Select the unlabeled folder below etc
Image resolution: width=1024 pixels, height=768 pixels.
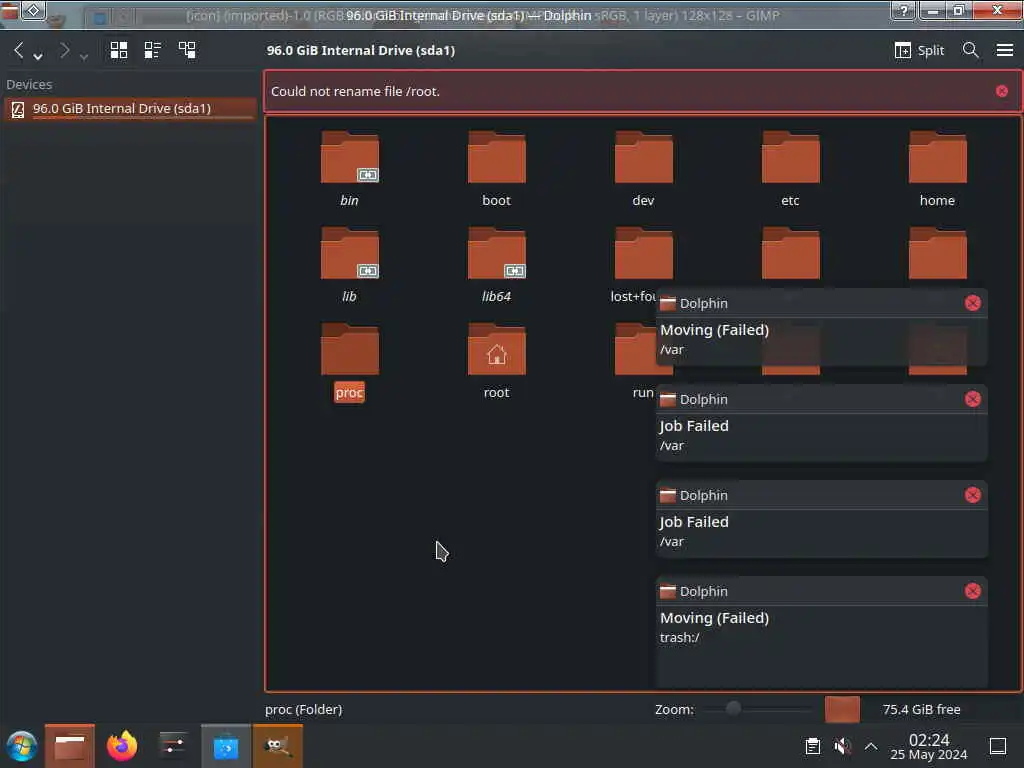[790, 253]
